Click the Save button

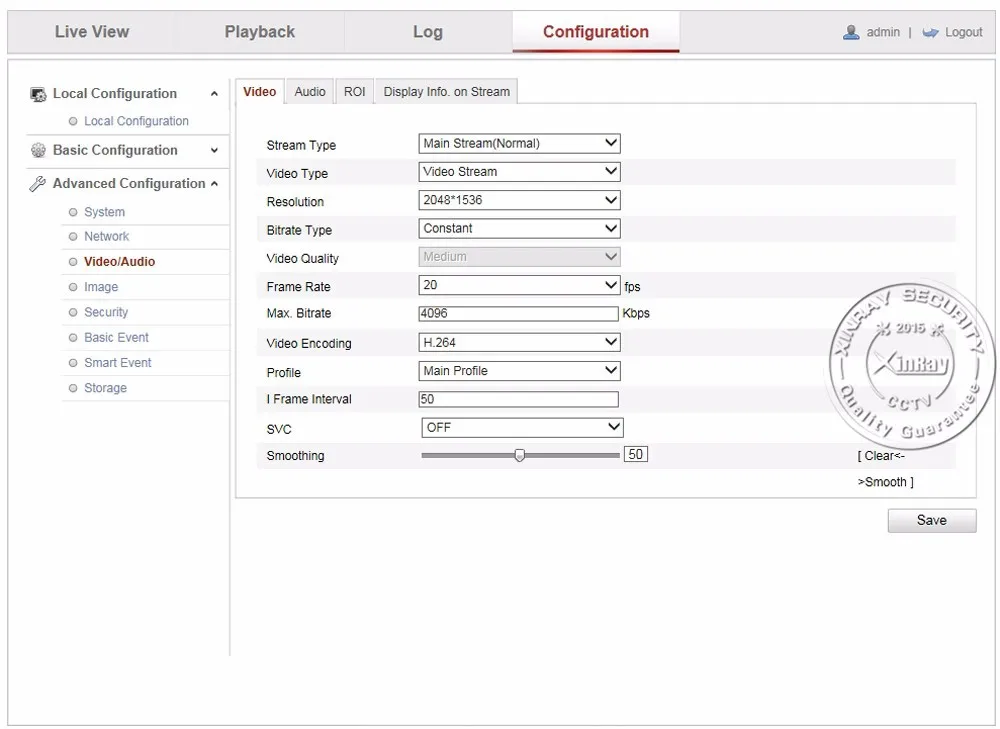932,520
